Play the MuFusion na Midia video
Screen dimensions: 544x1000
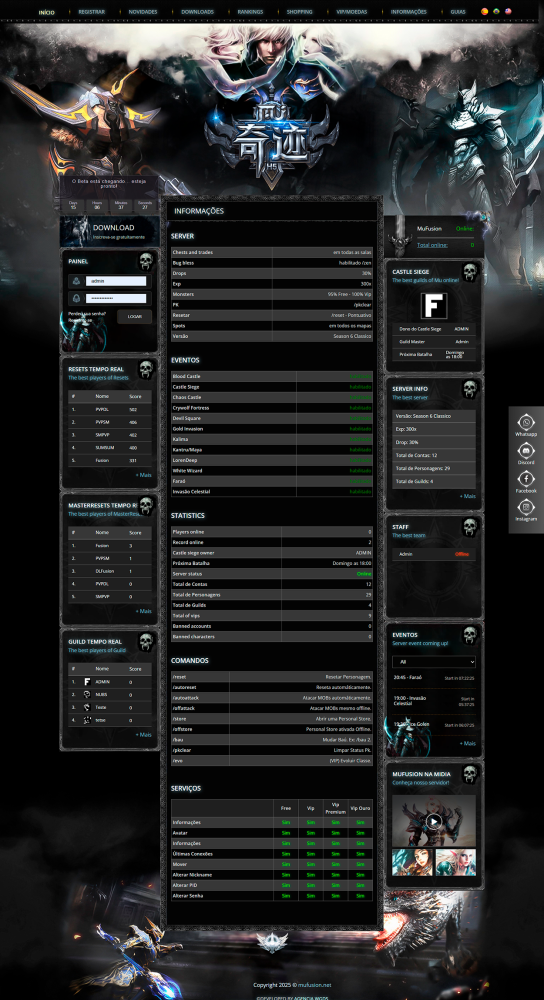[434, 821]
